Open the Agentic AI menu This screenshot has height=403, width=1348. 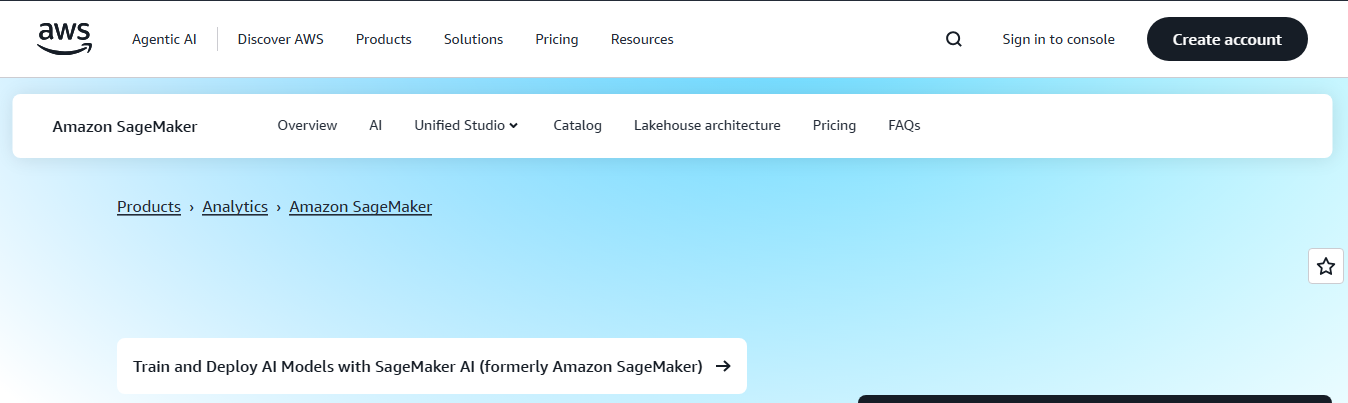164,39
